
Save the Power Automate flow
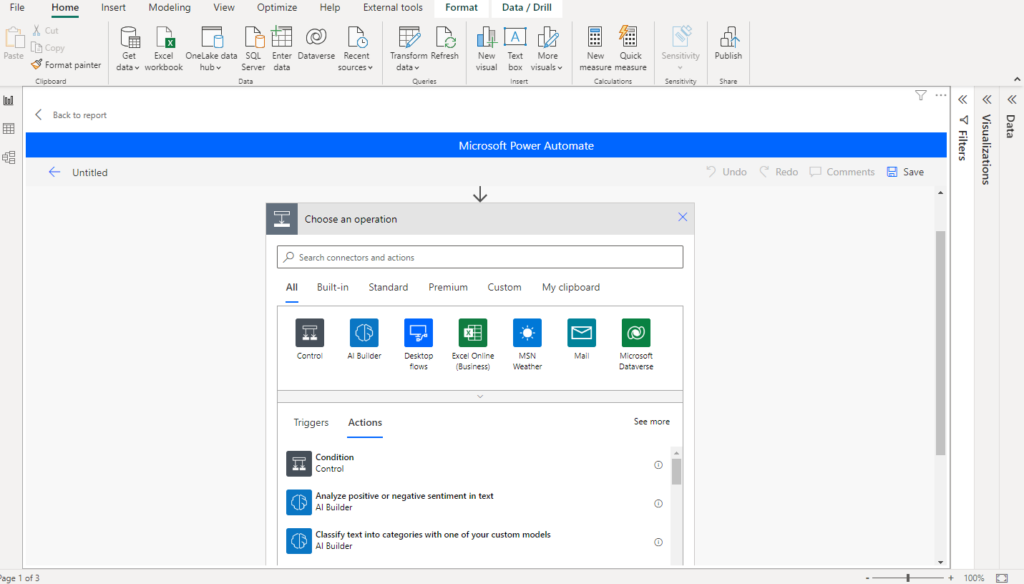click(x=905, y=172)
